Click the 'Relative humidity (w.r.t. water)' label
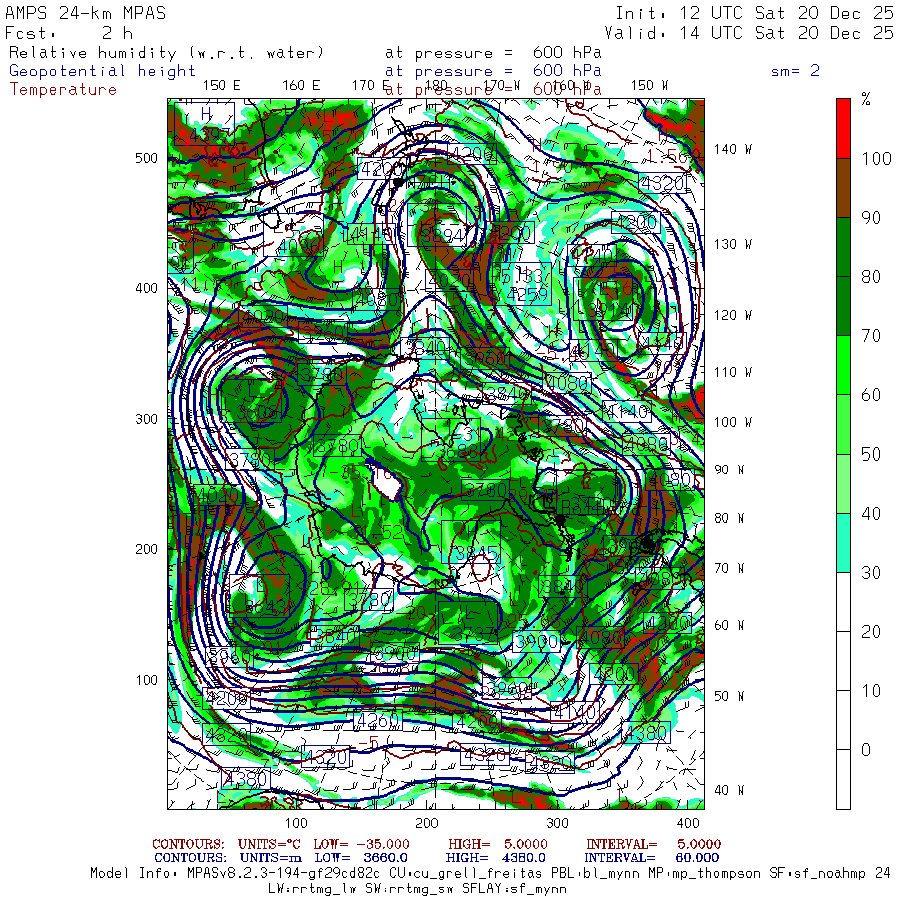The width and height of the screenshot is (900, 900). click(x=167, y=53)
